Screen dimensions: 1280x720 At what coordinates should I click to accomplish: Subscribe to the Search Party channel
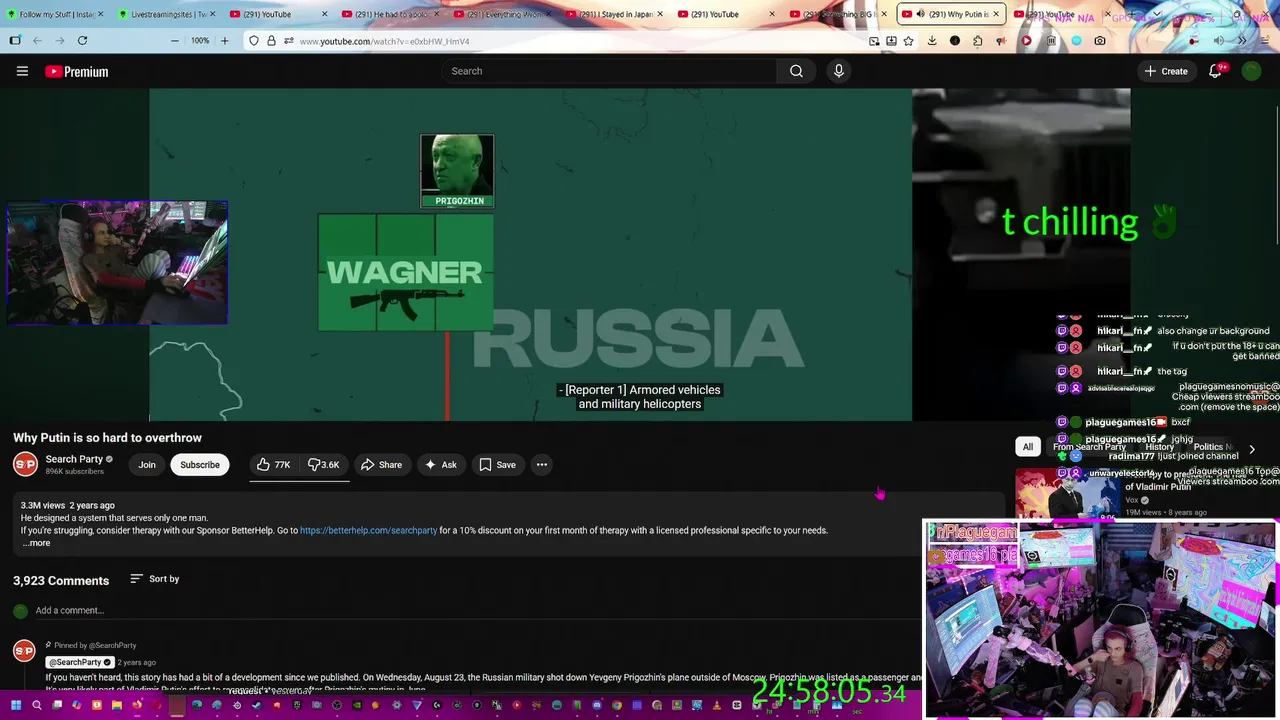pos(200,464)
